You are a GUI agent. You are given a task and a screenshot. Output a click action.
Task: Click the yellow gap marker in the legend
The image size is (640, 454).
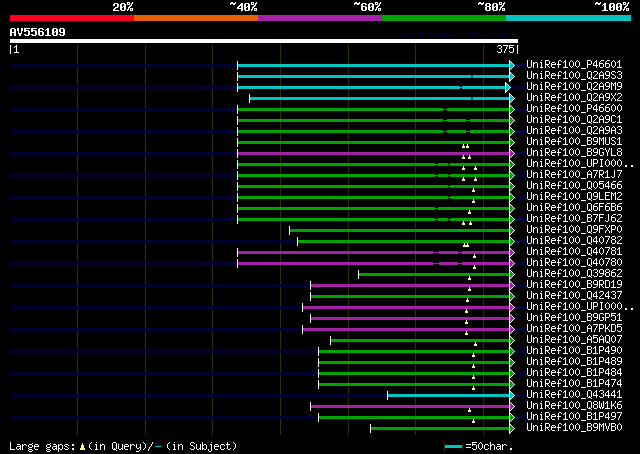point(82,447)
